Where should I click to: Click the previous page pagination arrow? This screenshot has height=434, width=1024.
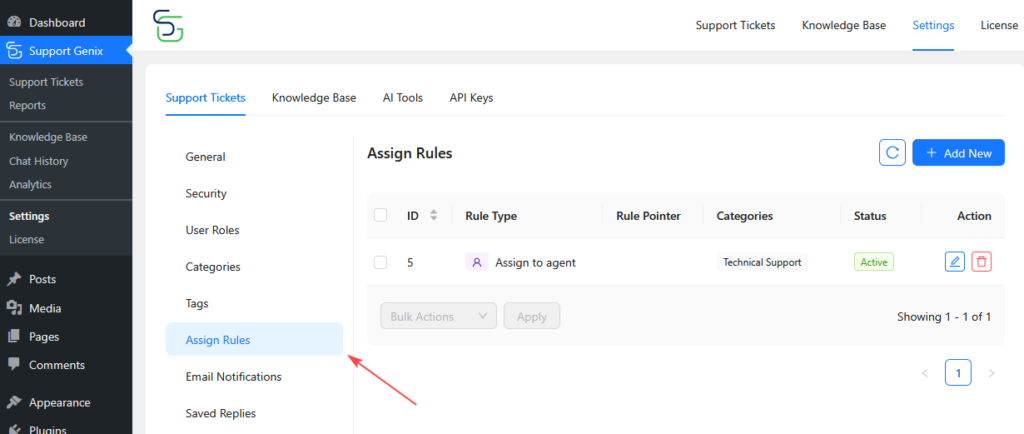point(924,373)
